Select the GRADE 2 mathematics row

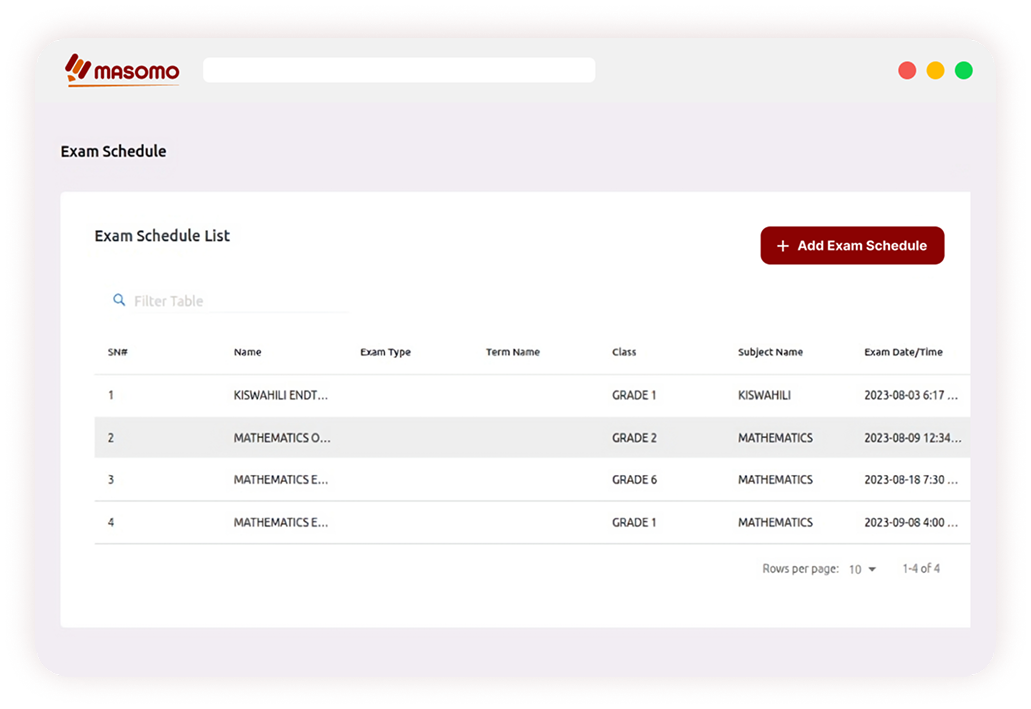634,438
